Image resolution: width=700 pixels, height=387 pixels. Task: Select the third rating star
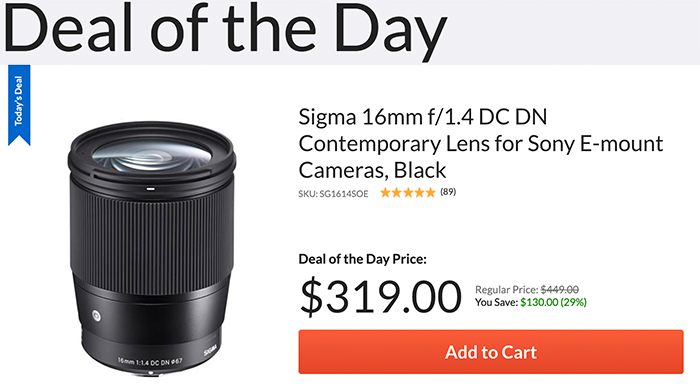click(408, 192)
